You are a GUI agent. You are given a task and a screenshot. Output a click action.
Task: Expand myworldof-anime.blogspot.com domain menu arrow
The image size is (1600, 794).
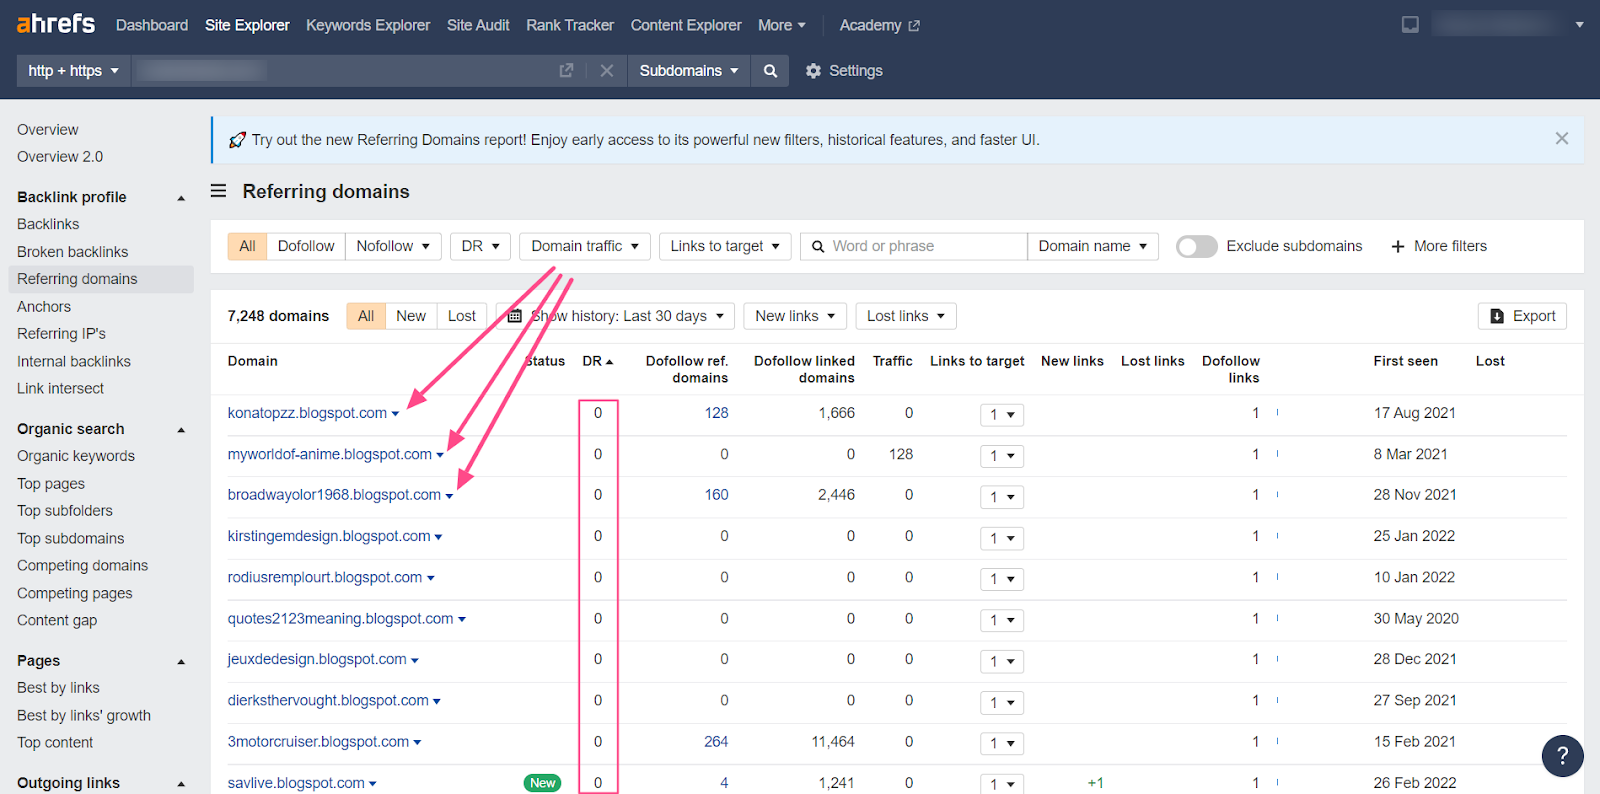click(440, 455)
